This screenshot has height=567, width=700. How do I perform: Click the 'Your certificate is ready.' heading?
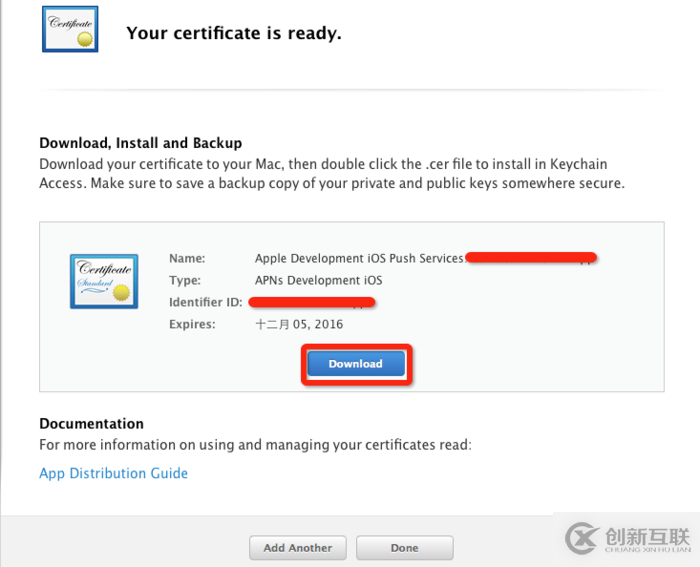click(233, 33)
